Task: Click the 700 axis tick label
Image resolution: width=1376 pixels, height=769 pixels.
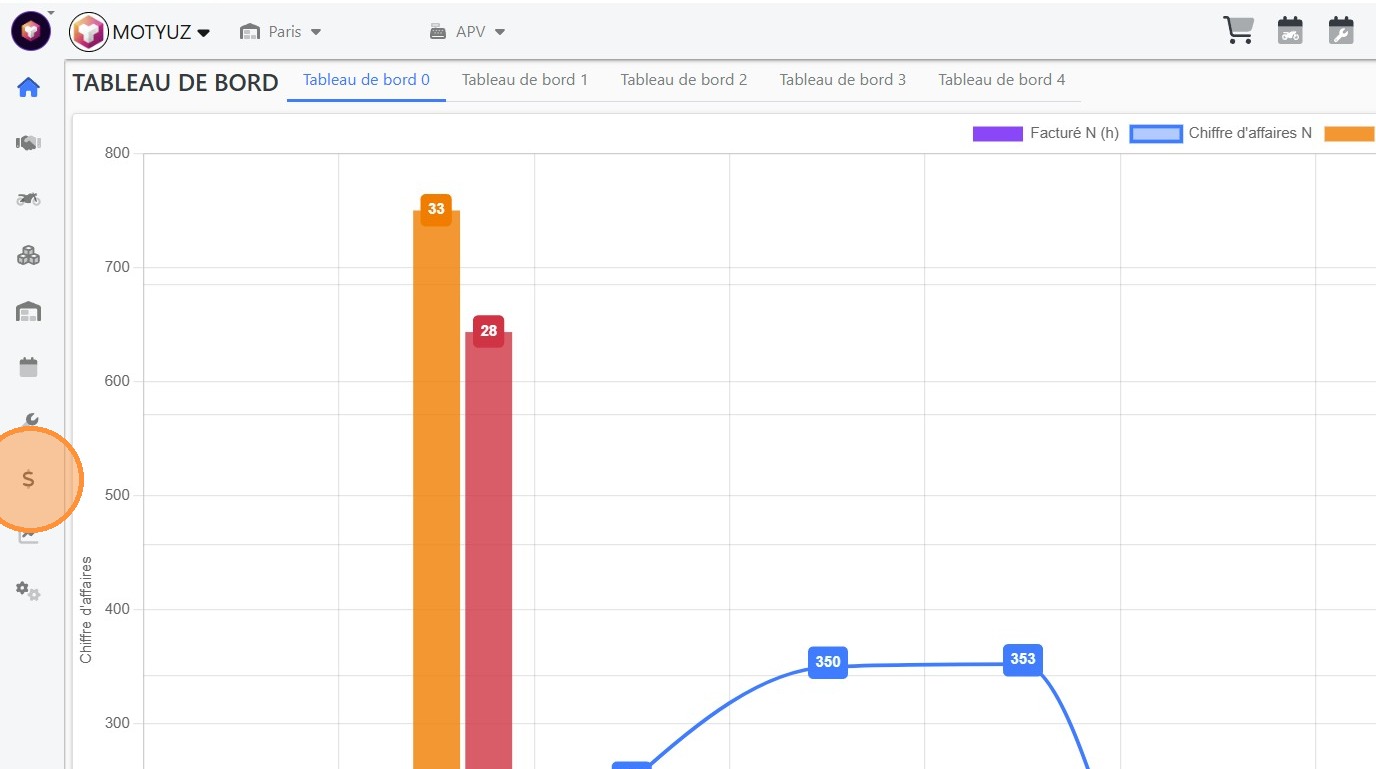Action: pyautogui.click(x=117, y=267)
